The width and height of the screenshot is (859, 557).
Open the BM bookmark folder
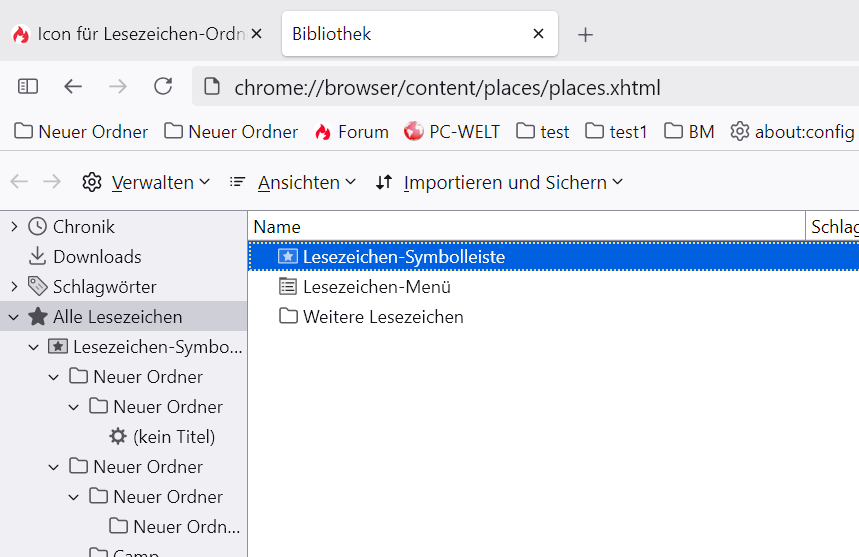689,132
